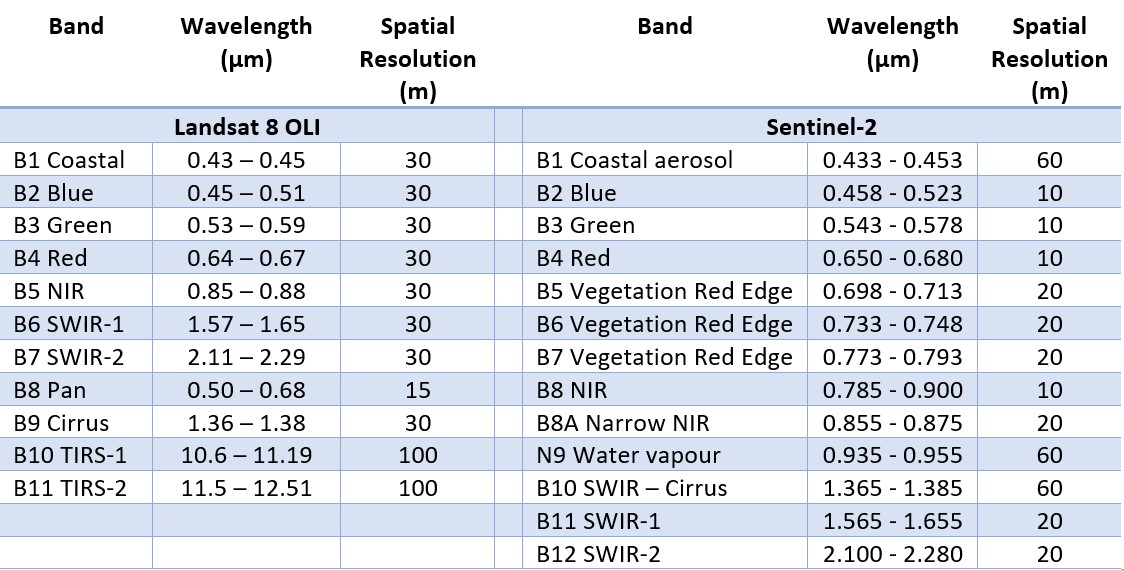This screenshot has width=1124, height=570.
Task: Select the 1.565 - 1.655 wavelength cell
Action: point(892,521)
